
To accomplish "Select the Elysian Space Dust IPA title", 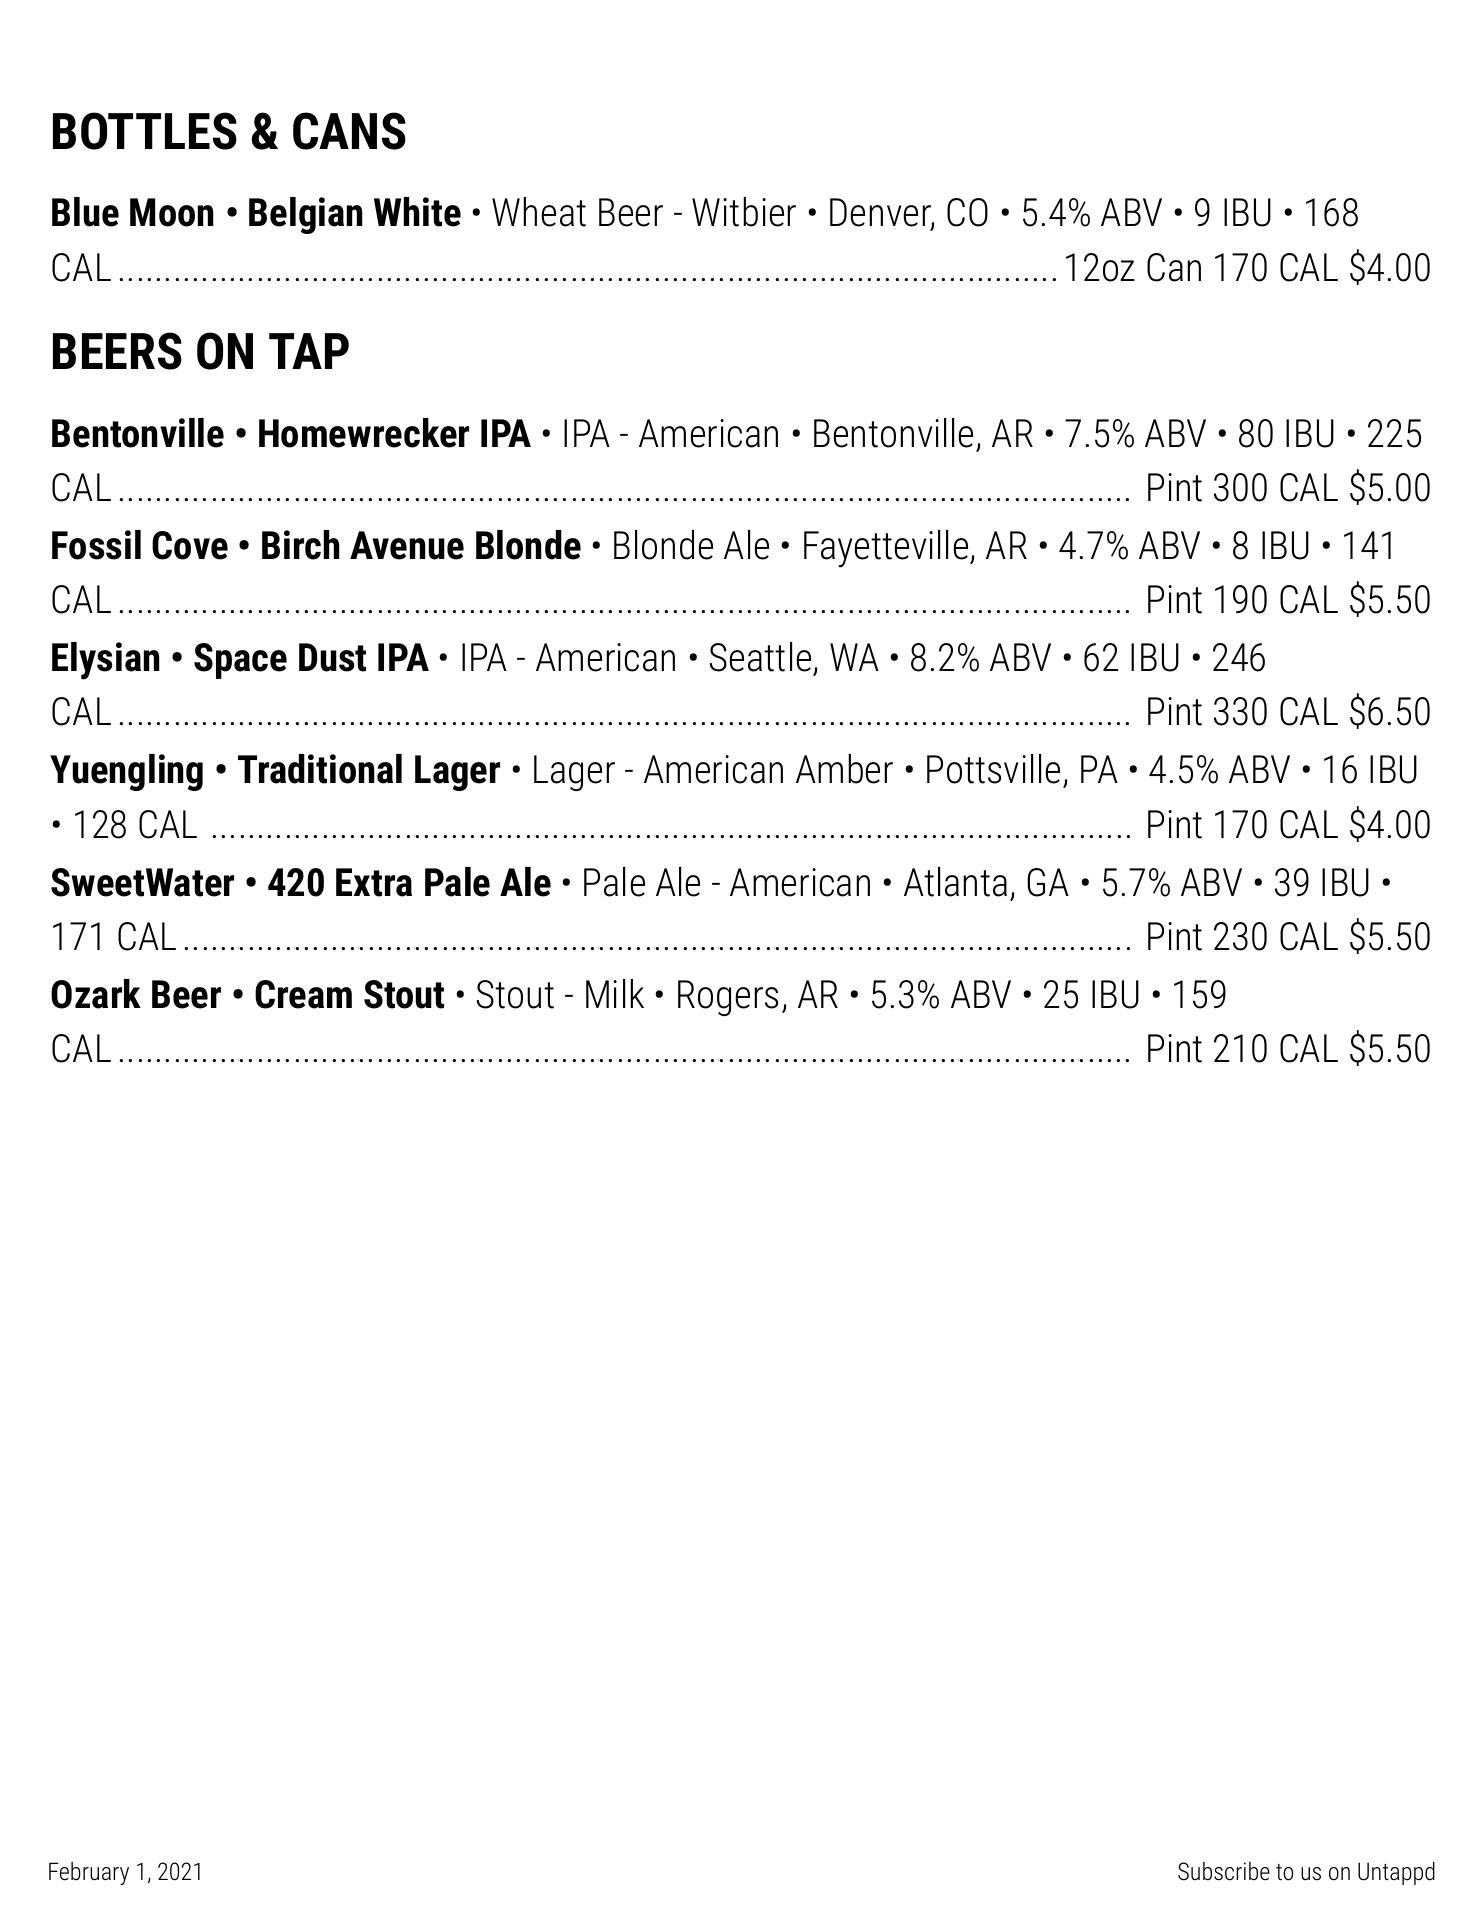I will [239, 659].
